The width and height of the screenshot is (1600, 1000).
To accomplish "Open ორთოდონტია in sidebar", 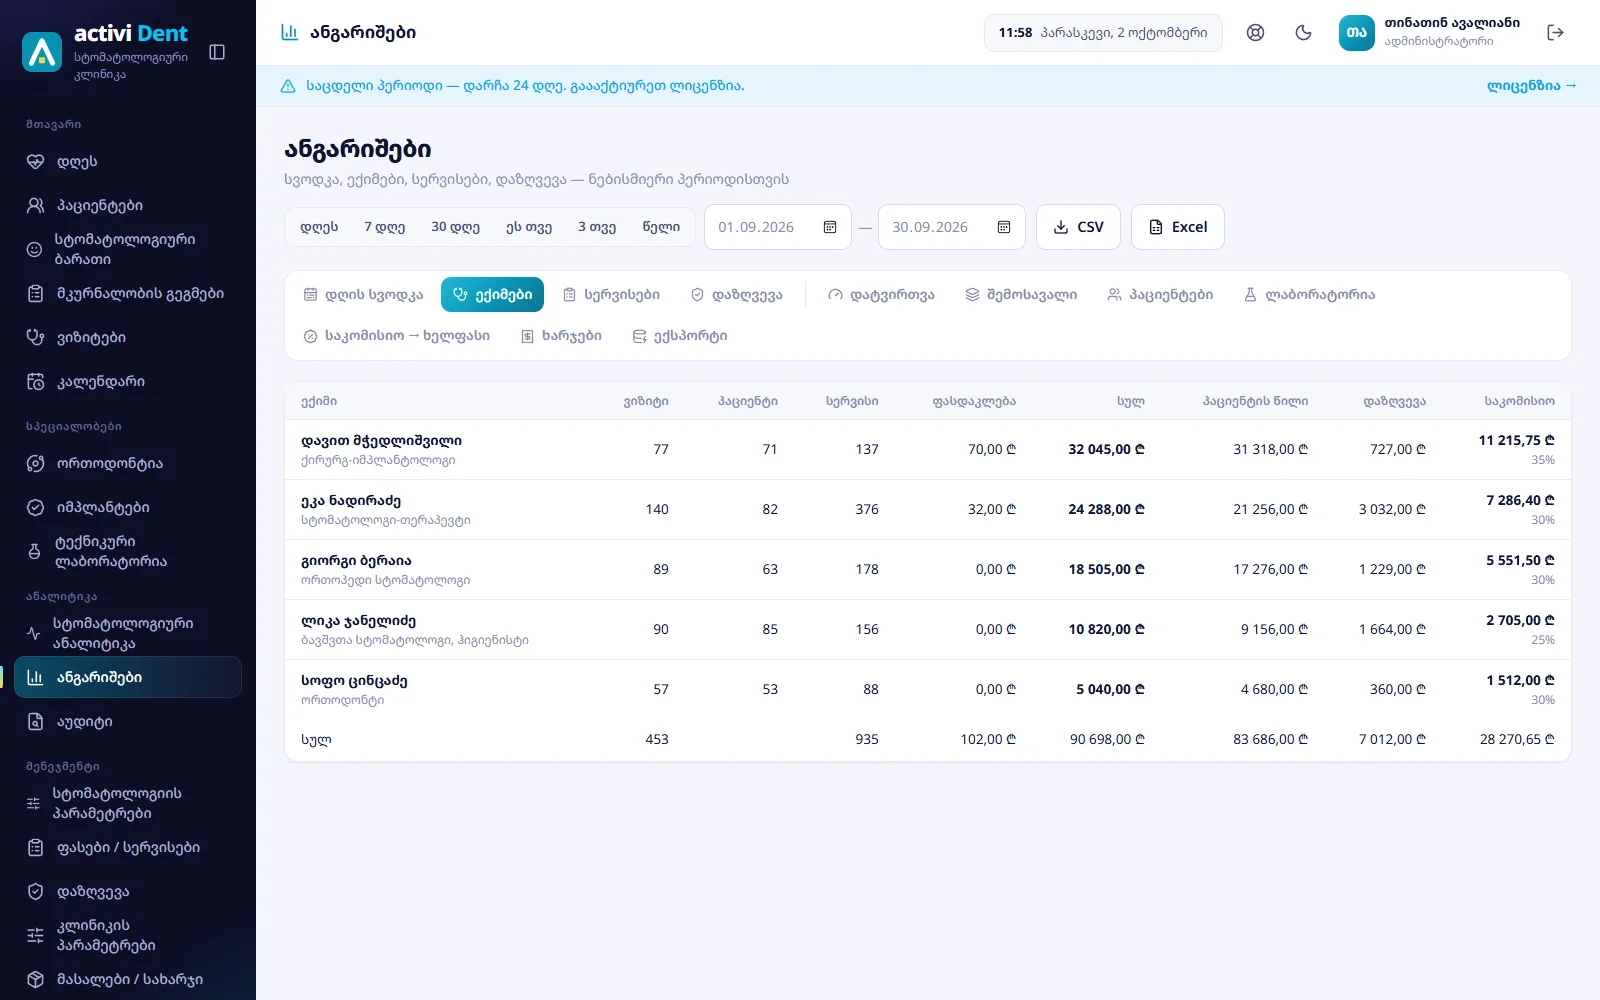I will tap(128, 464).
